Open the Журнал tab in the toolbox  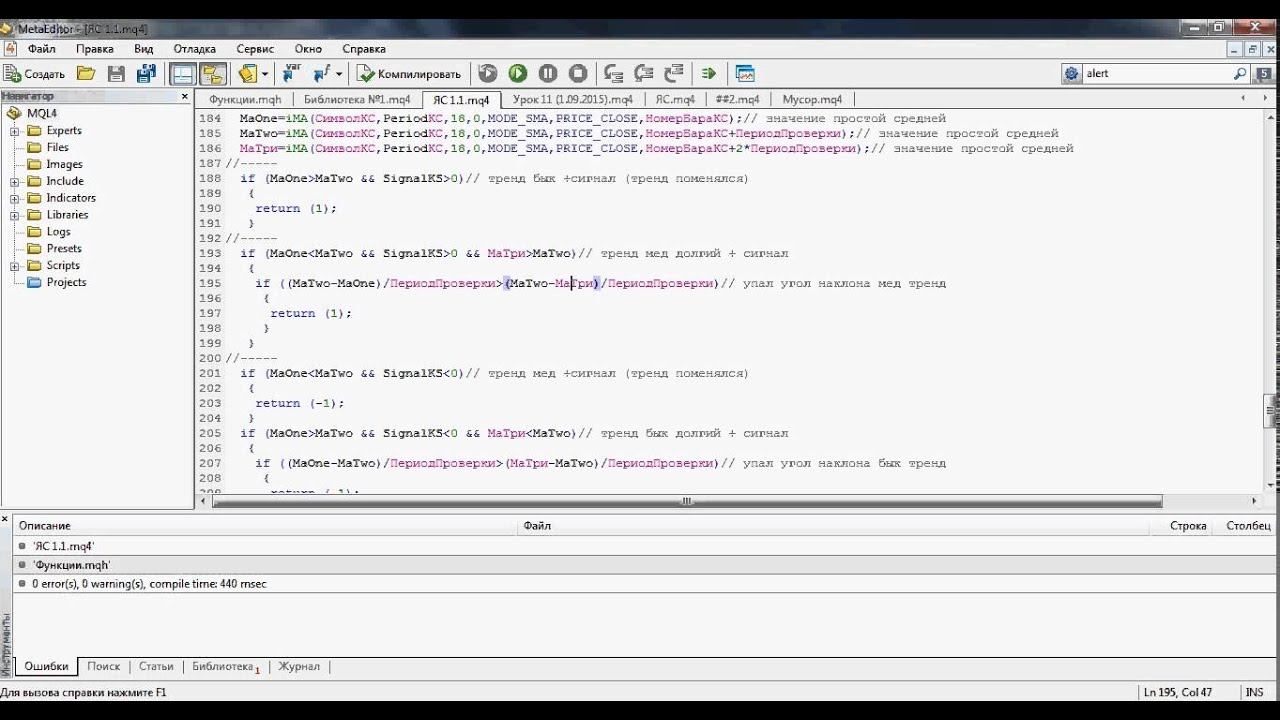299,666
